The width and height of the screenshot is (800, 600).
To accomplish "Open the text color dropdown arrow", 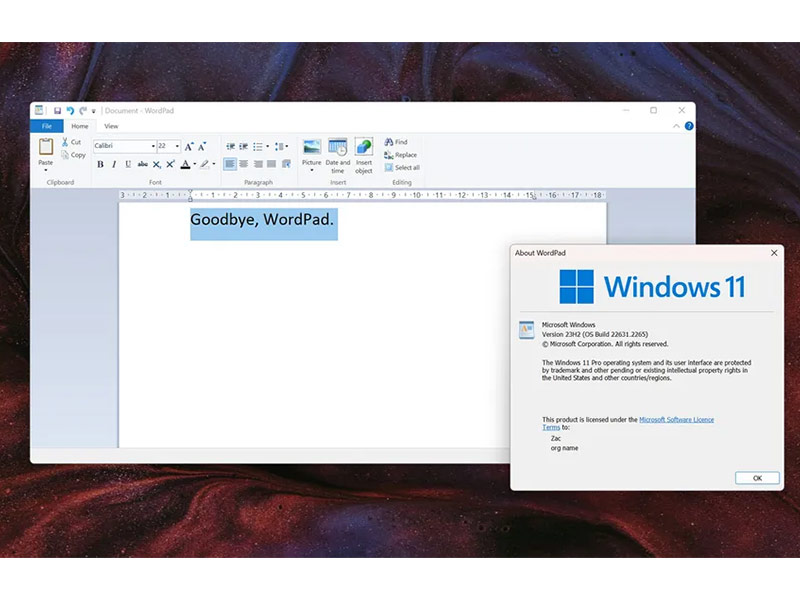I will click(x=195, y=164).
